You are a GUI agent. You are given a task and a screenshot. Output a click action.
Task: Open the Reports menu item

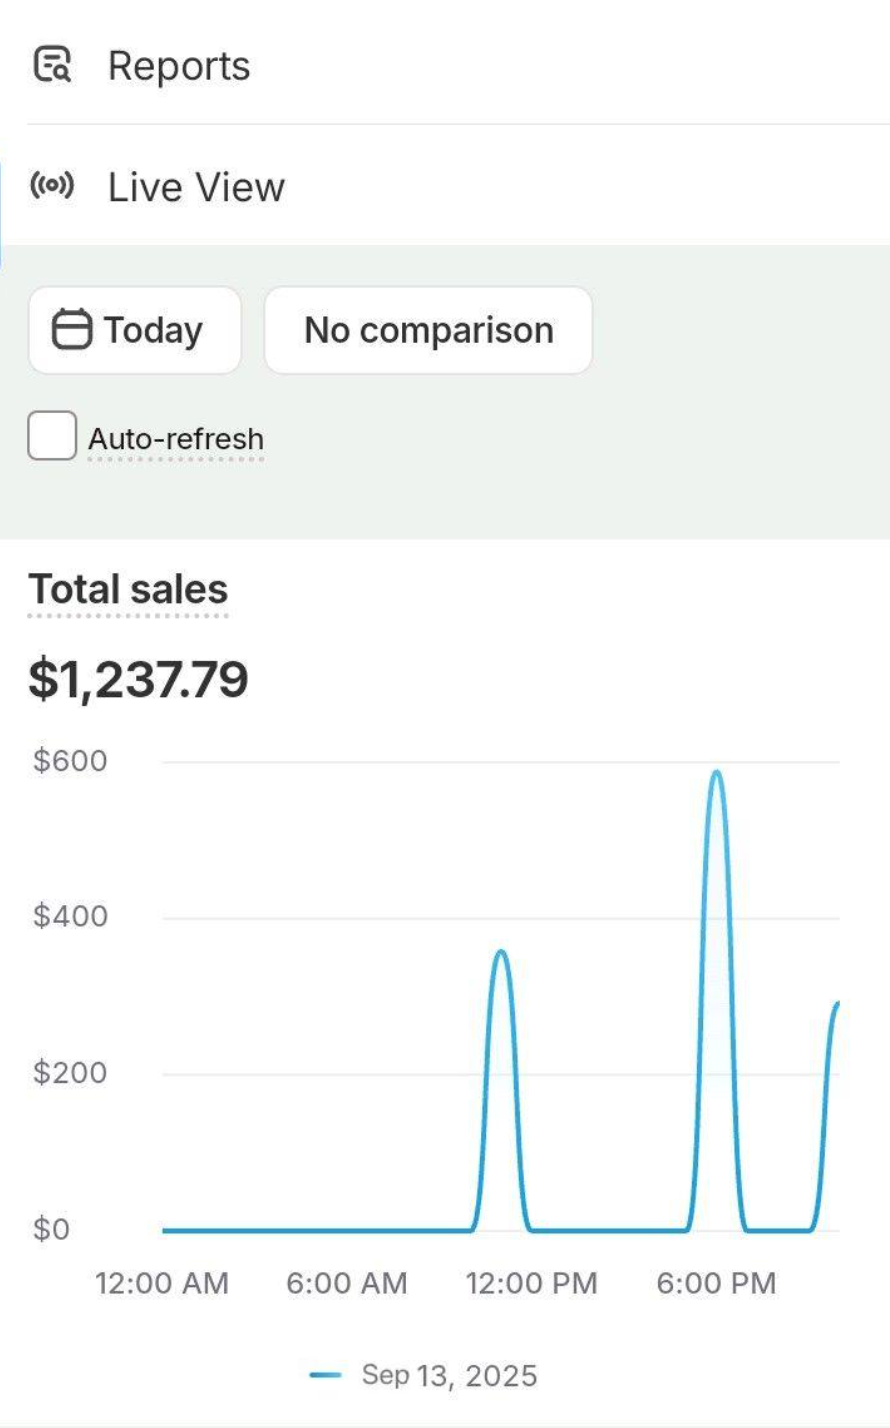(x=179, y=66)
